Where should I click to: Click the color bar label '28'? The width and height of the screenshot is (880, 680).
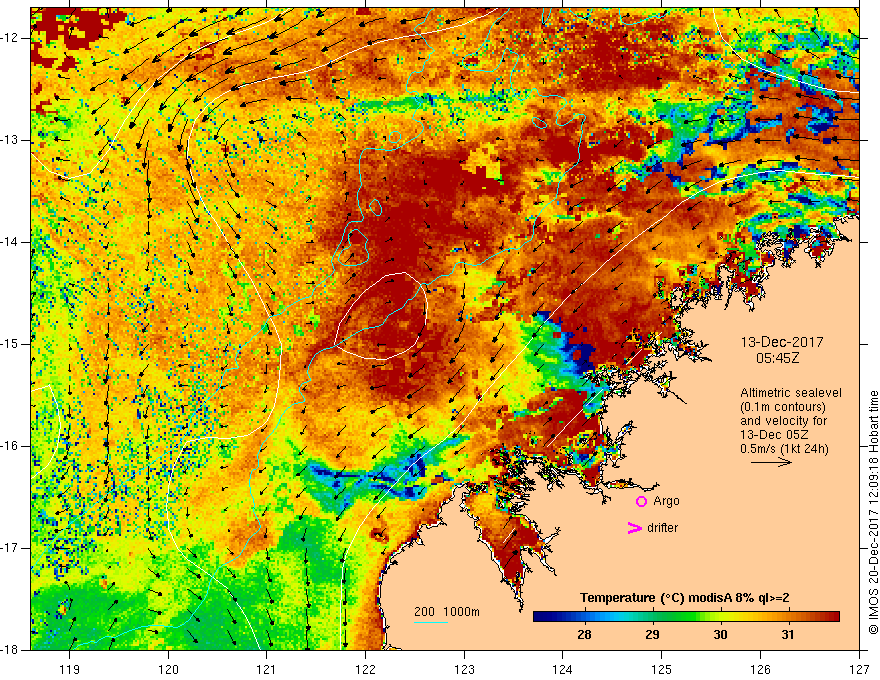point(584,635)
